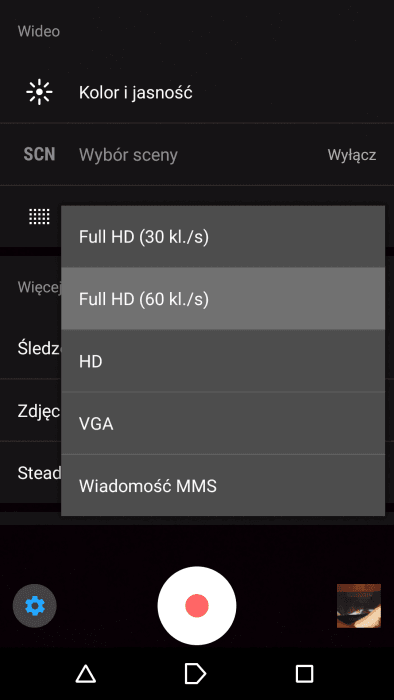The height and width of the screenshot is (700, 394).
Task: Open camera settings gear icon
Action: tap(35, 606)
